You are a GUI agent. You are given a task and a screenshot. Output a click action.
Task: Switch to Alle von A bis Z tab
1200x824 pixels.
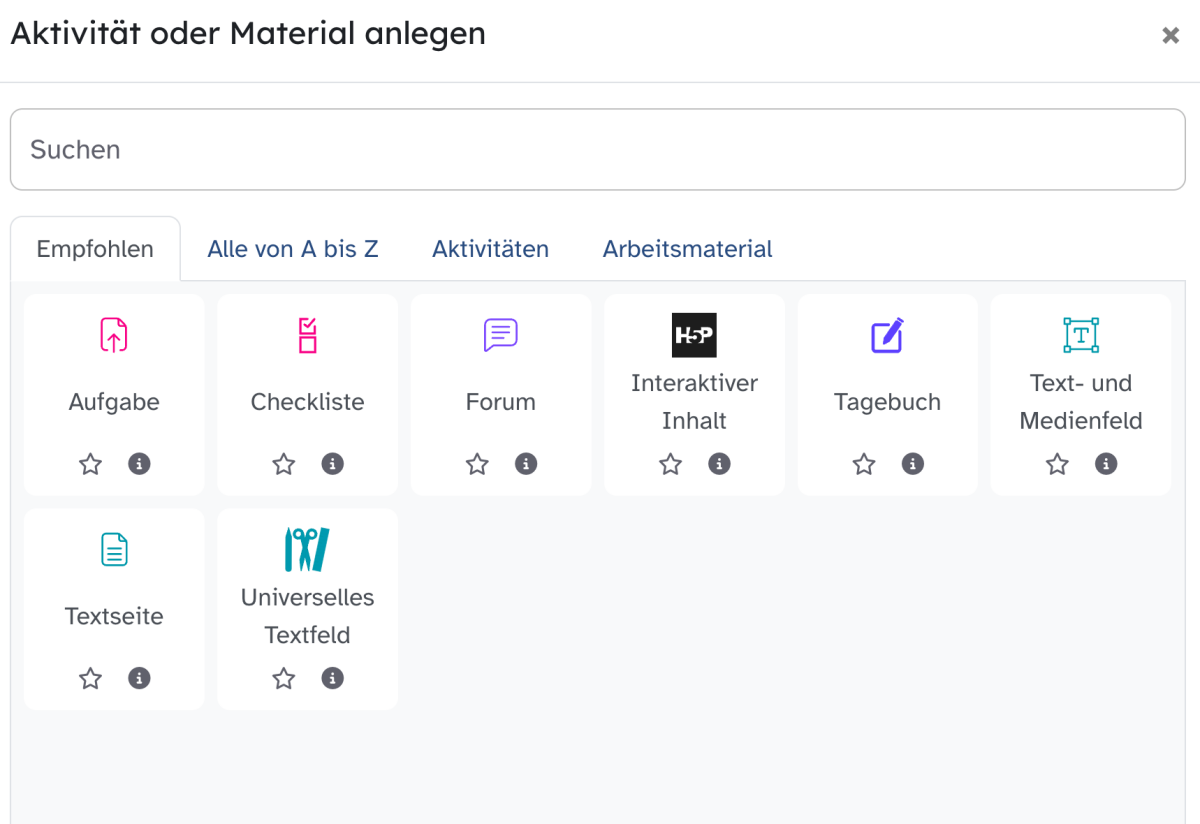pos(293,249)
